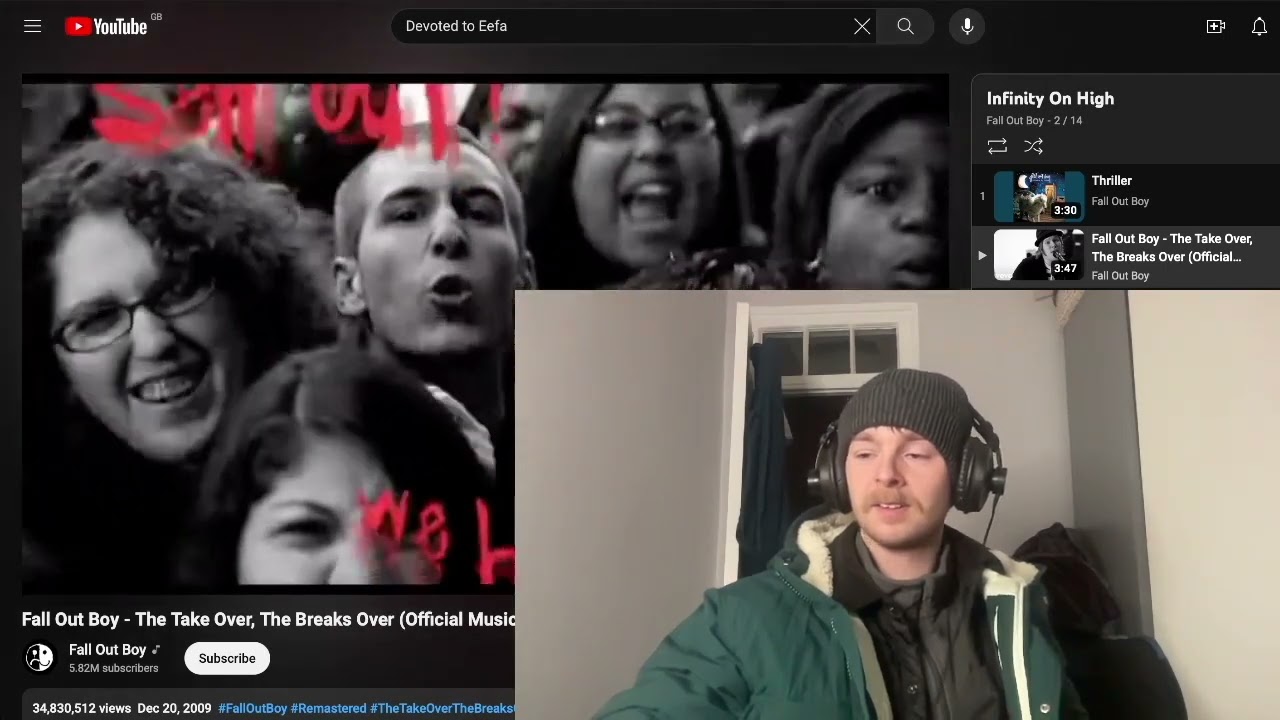The height and width of the screenshot is (720, 1280).
Task: Click the now-playing arrow beside The Take Over
Action: click(982, 256)
